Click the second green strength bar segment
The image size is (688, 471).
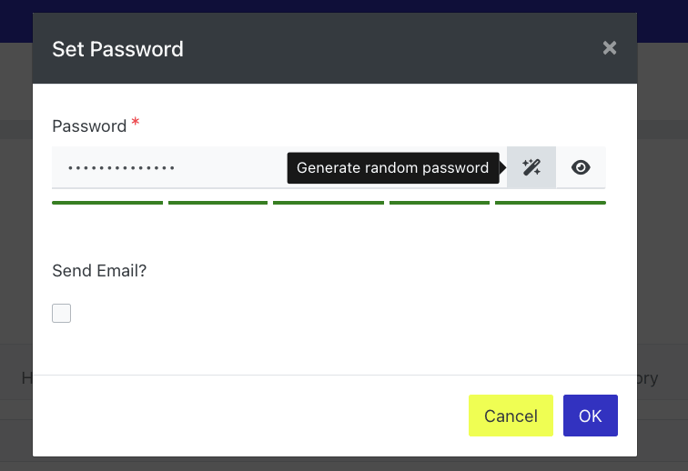[x=218, y=203]
